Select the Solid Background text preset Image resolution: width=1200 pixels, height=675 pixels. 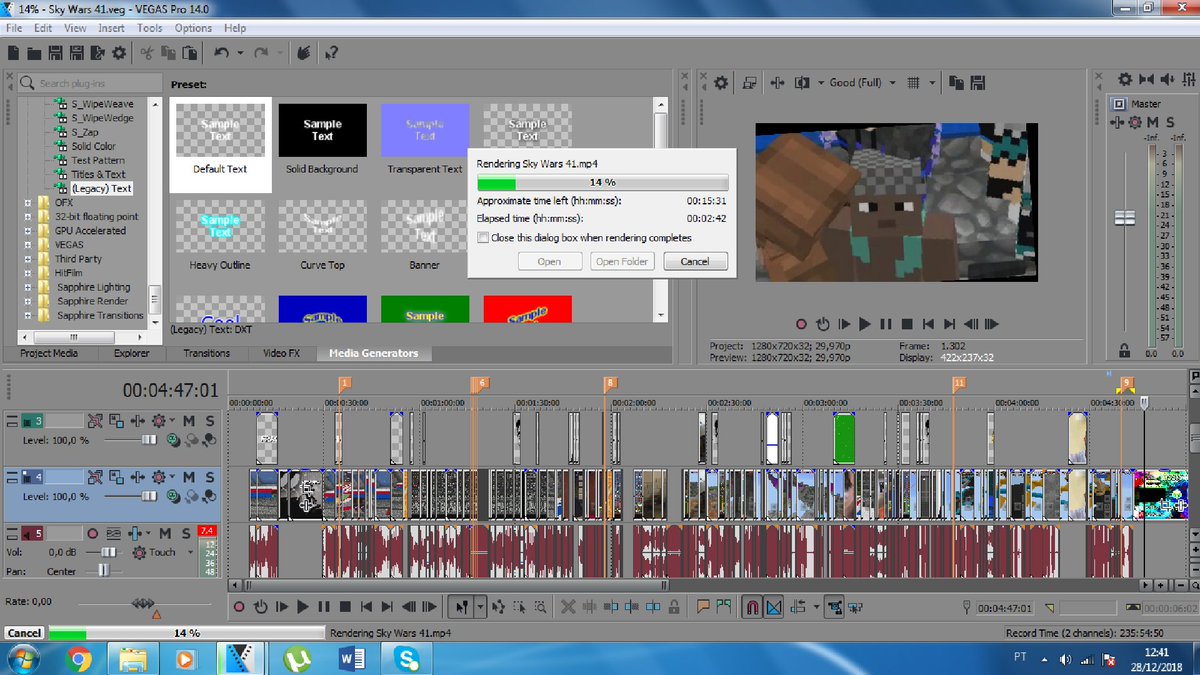(x=322, y=140)
